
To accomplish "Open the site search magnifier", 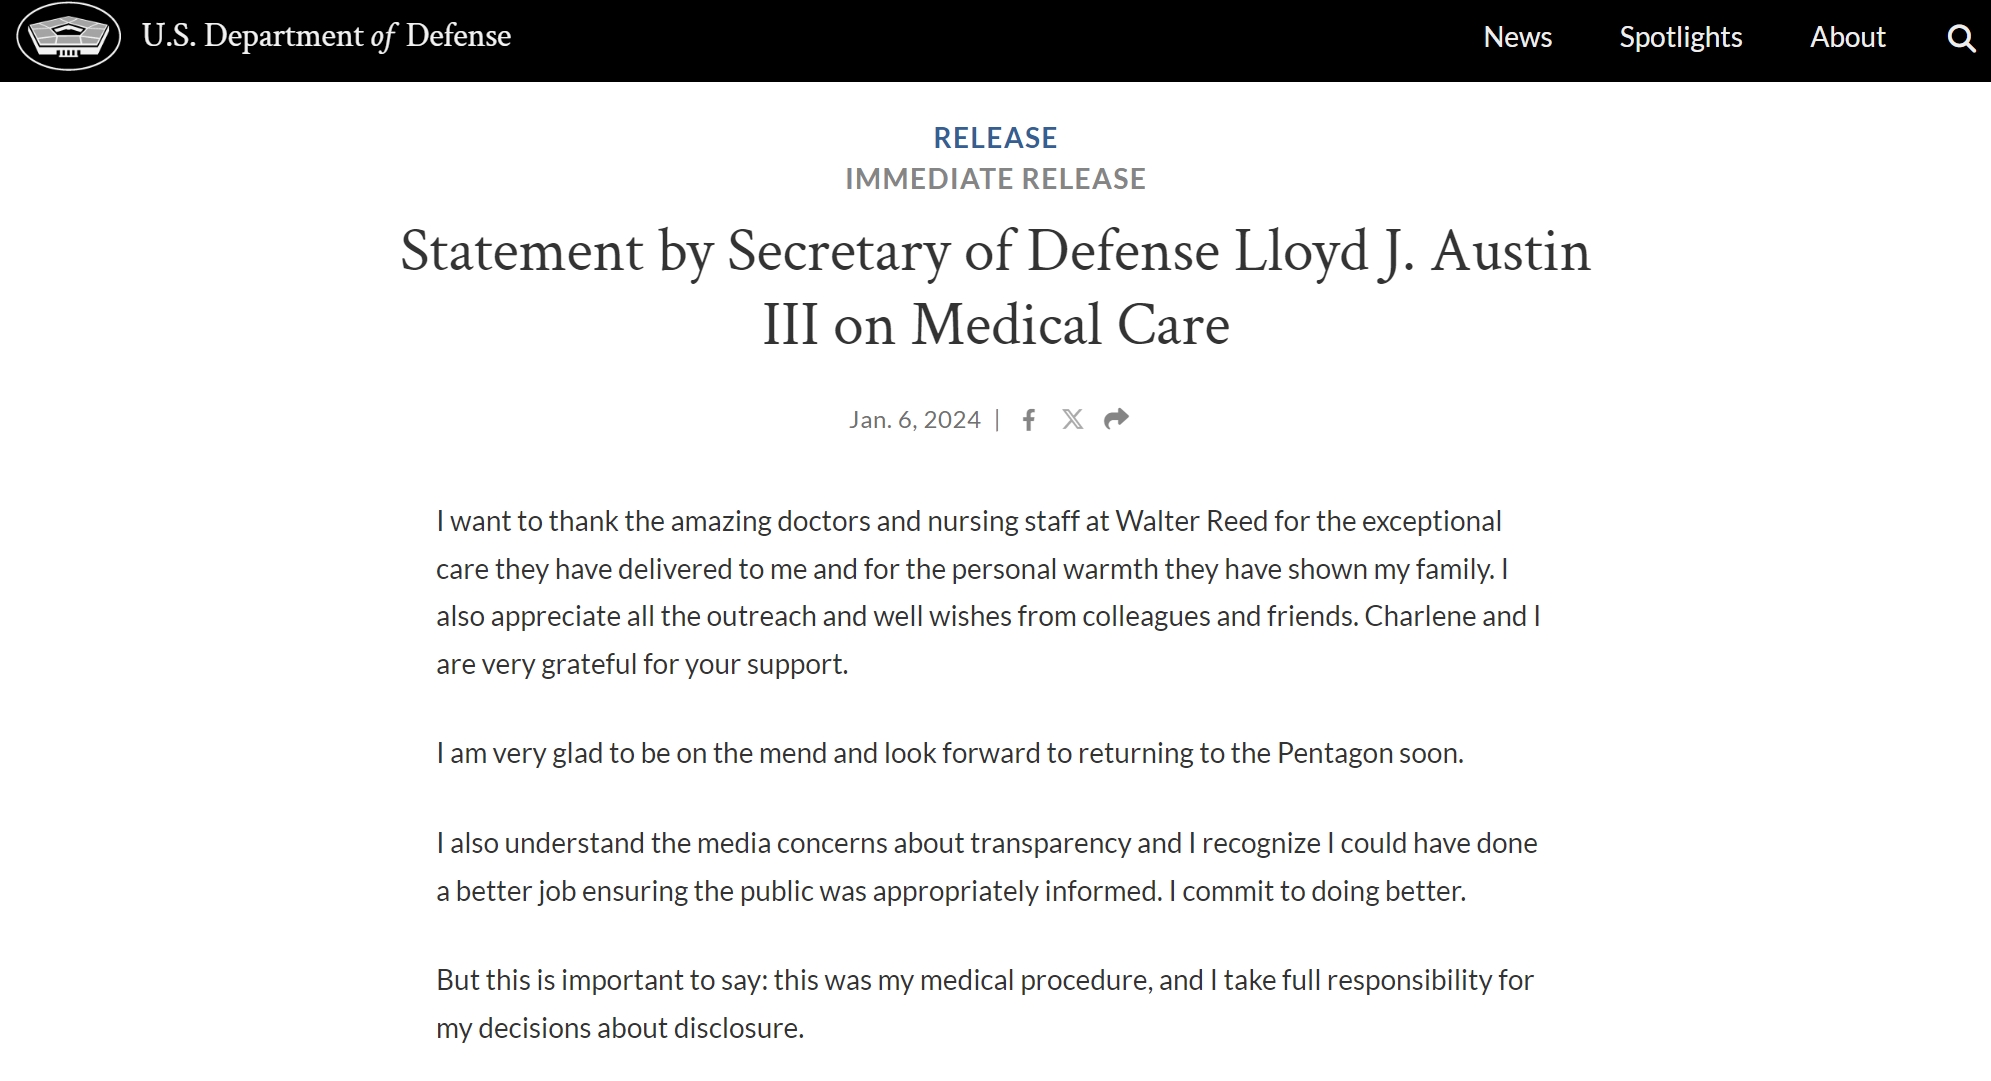I will 1961,39.
